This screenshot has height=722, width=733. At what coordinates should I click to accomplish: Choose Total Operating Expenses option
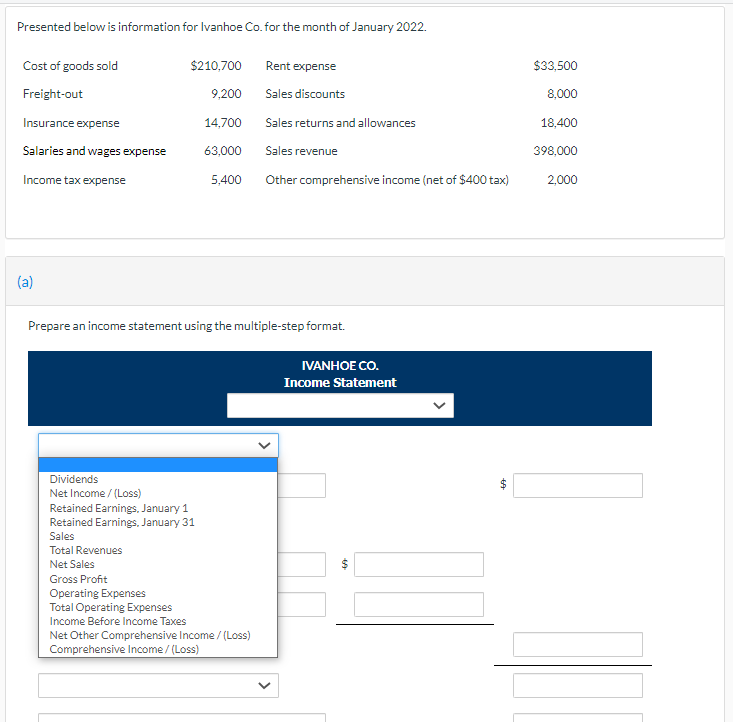[x=111, y=607]
